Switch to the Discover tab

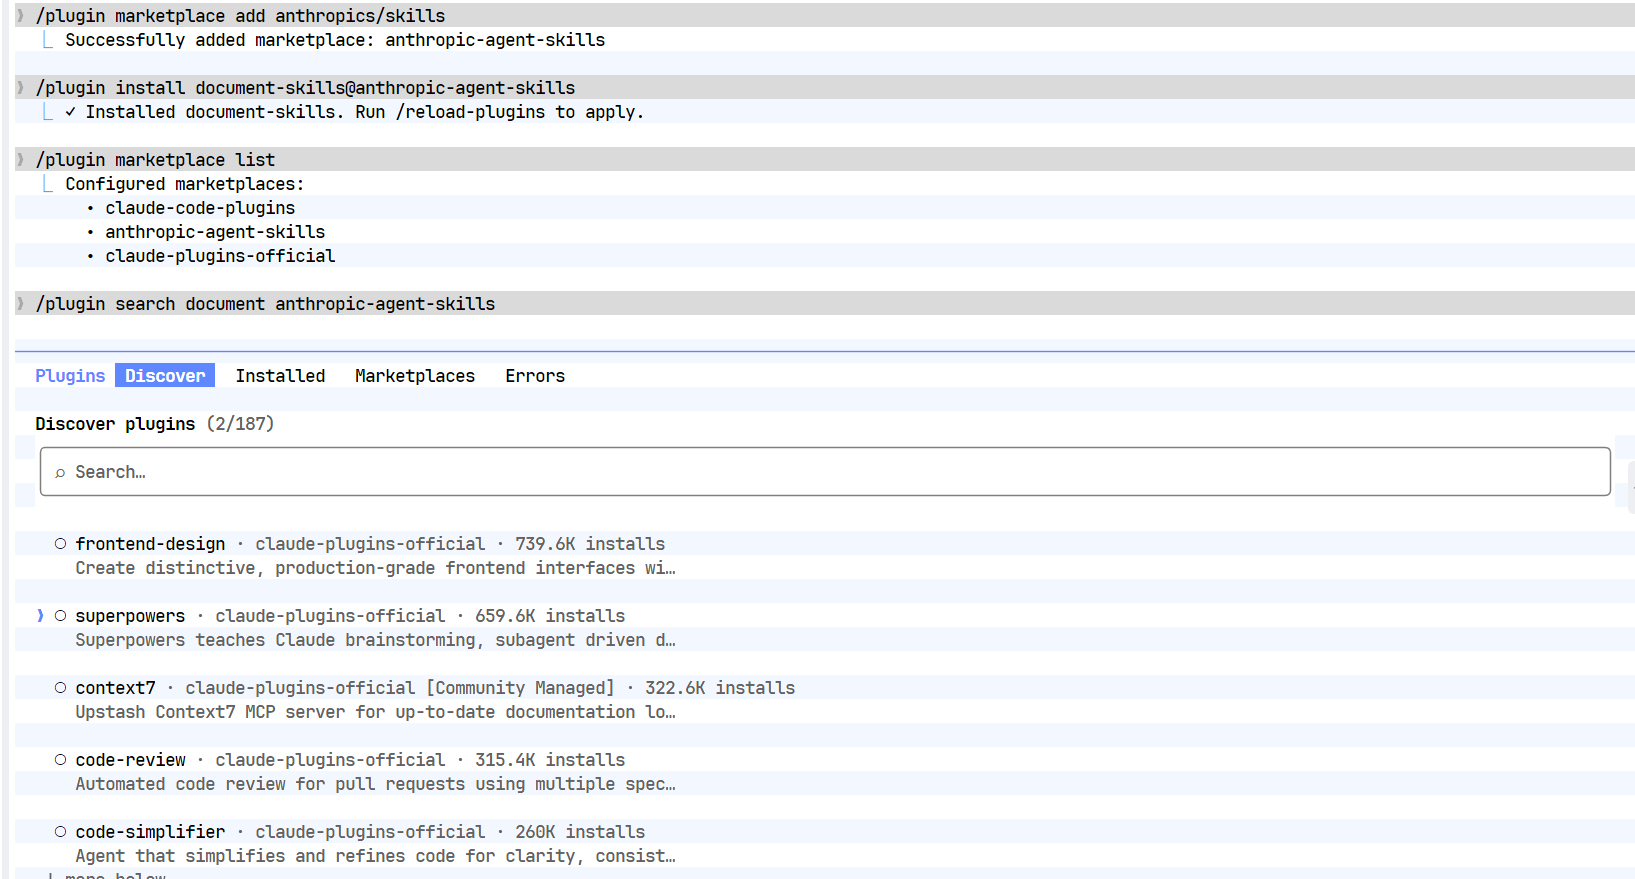pos(165,376)
